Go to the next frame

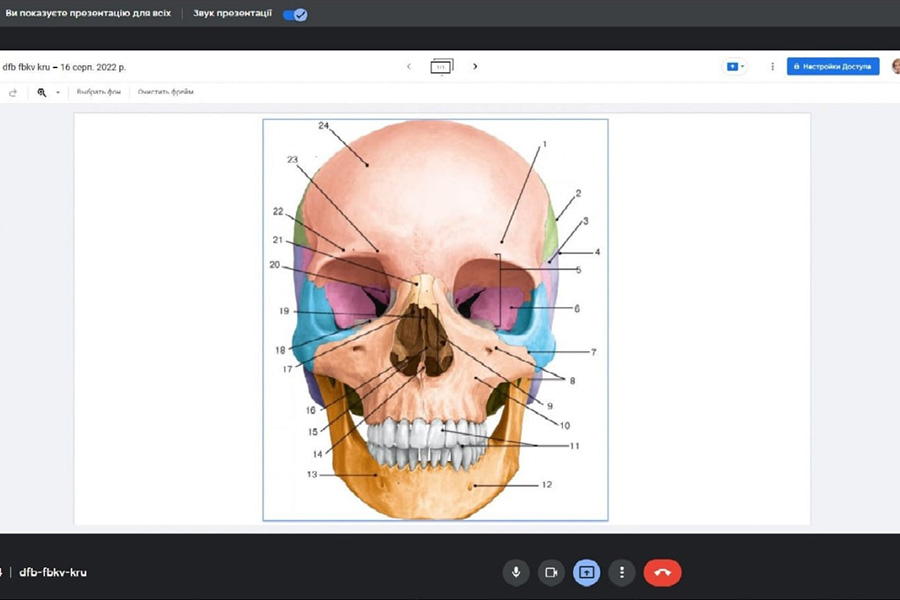coord(475,67)
